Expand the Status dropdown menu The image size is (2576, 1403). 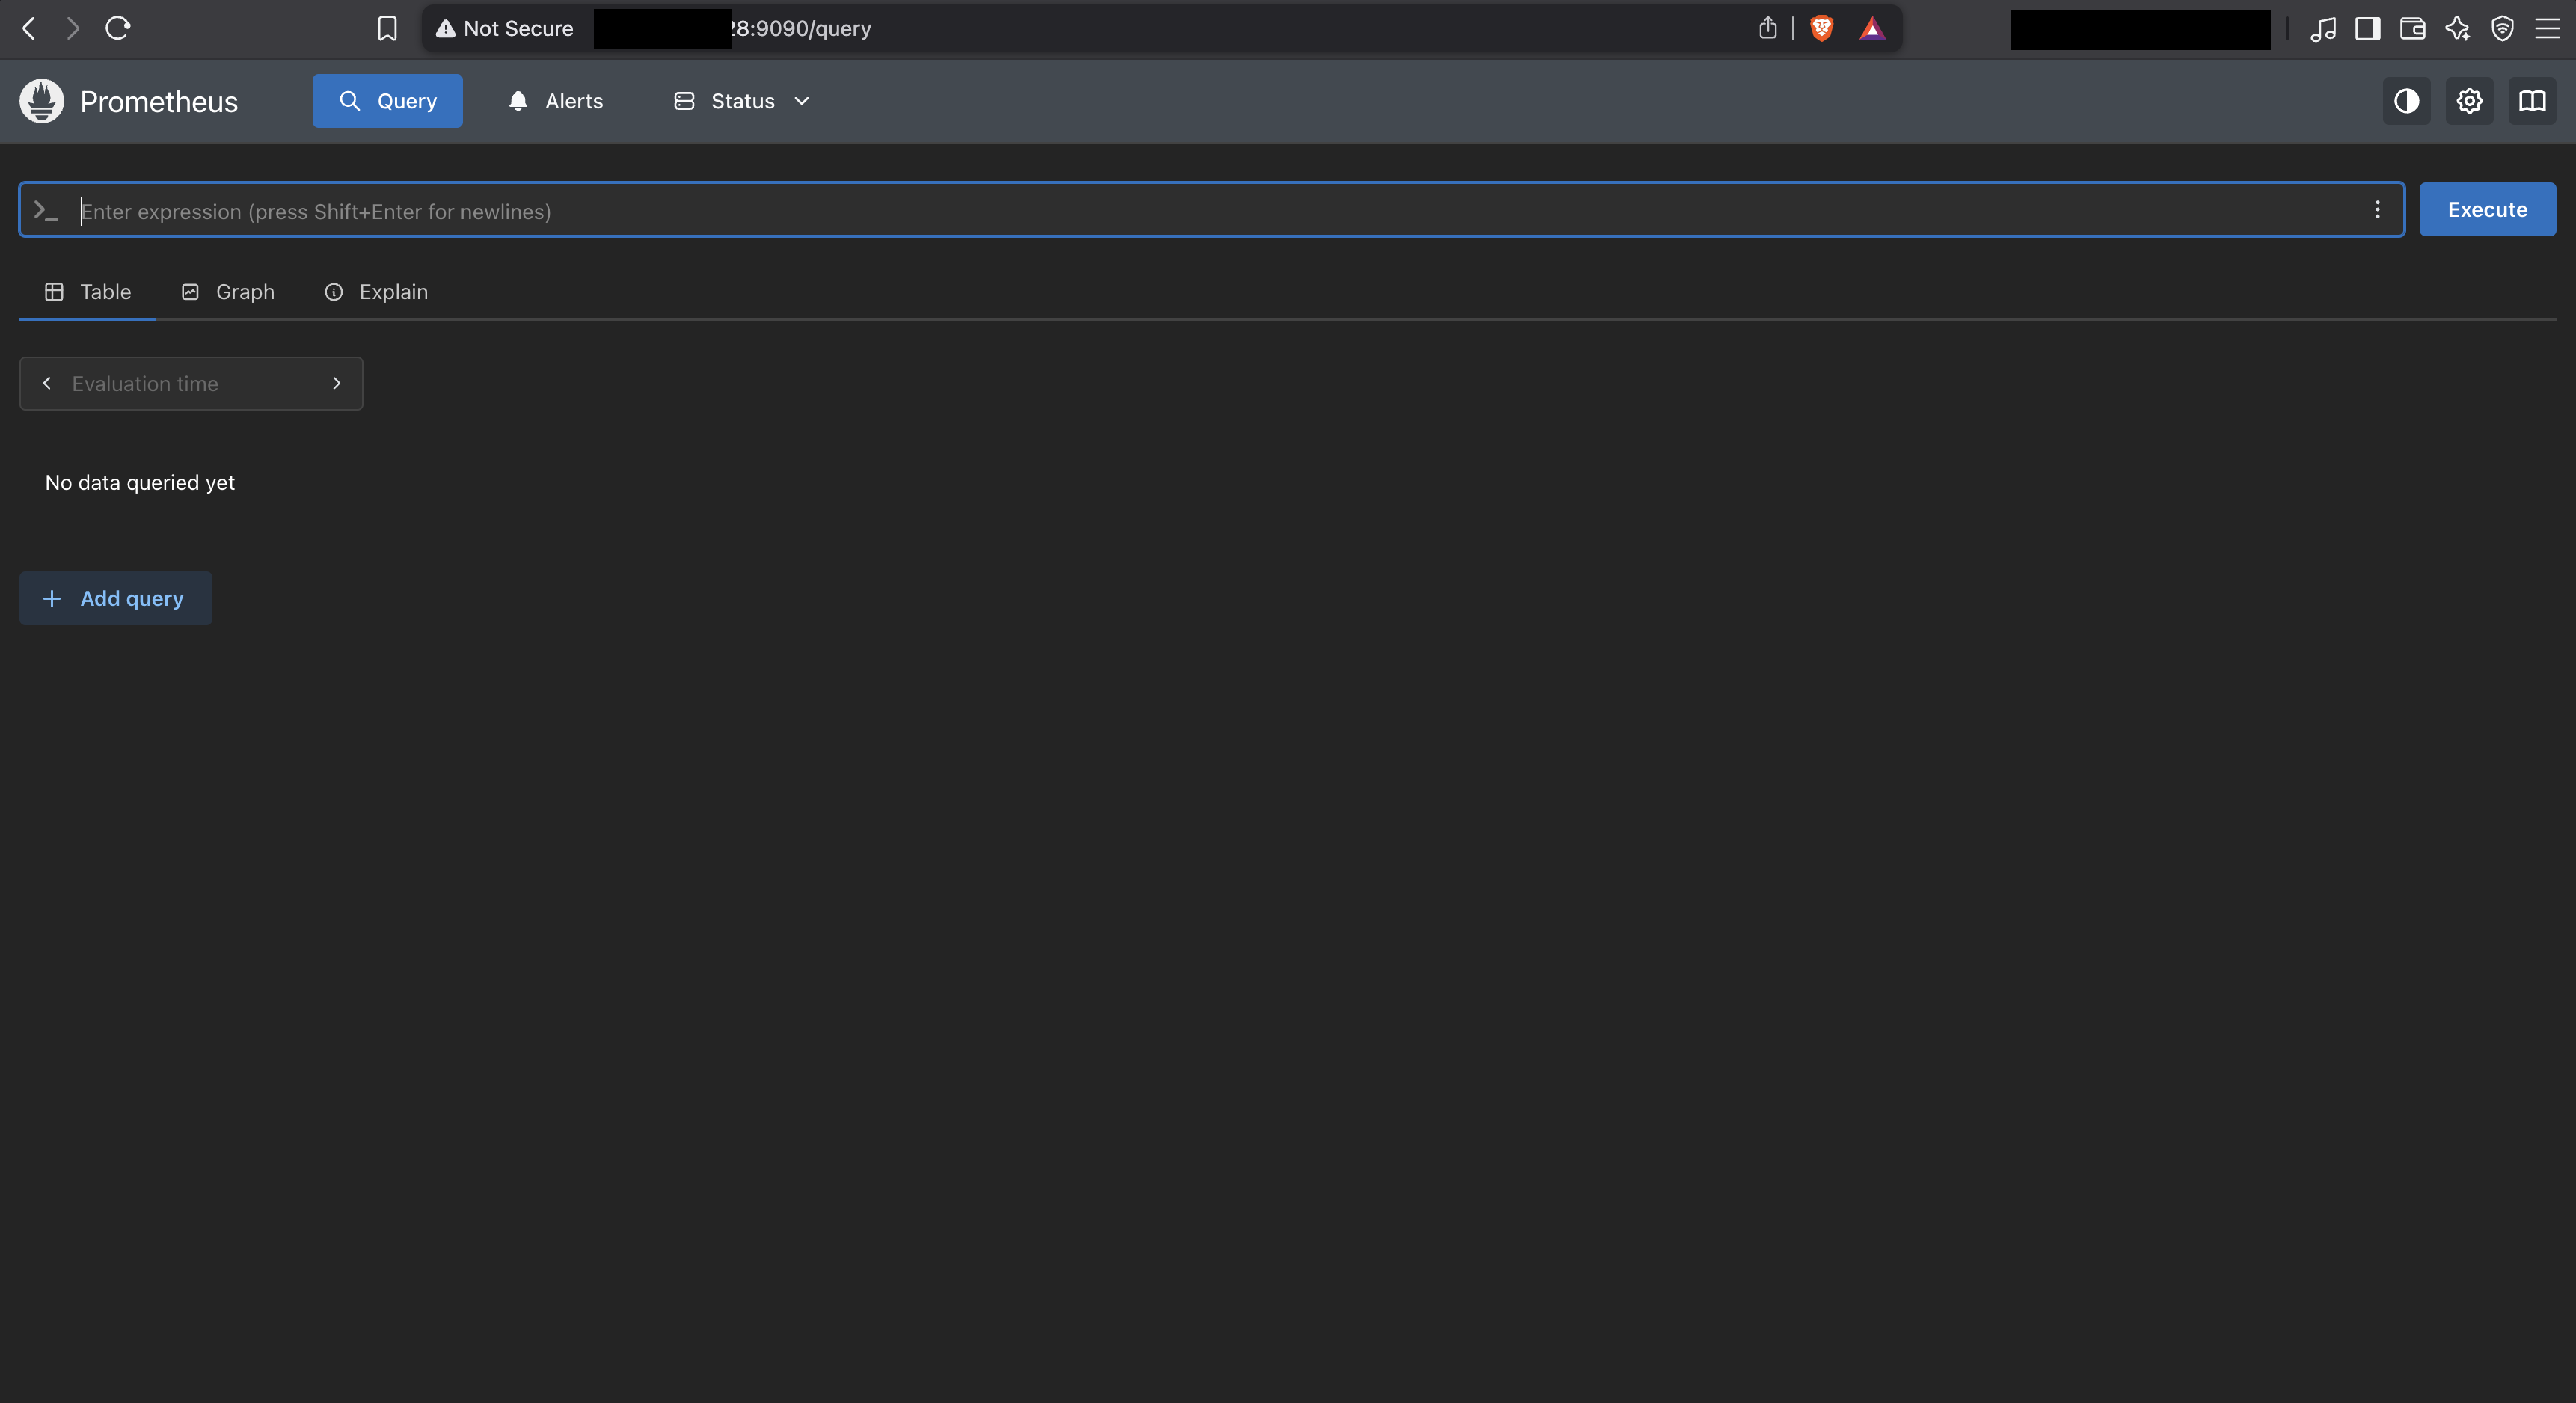tap(741, 101)
